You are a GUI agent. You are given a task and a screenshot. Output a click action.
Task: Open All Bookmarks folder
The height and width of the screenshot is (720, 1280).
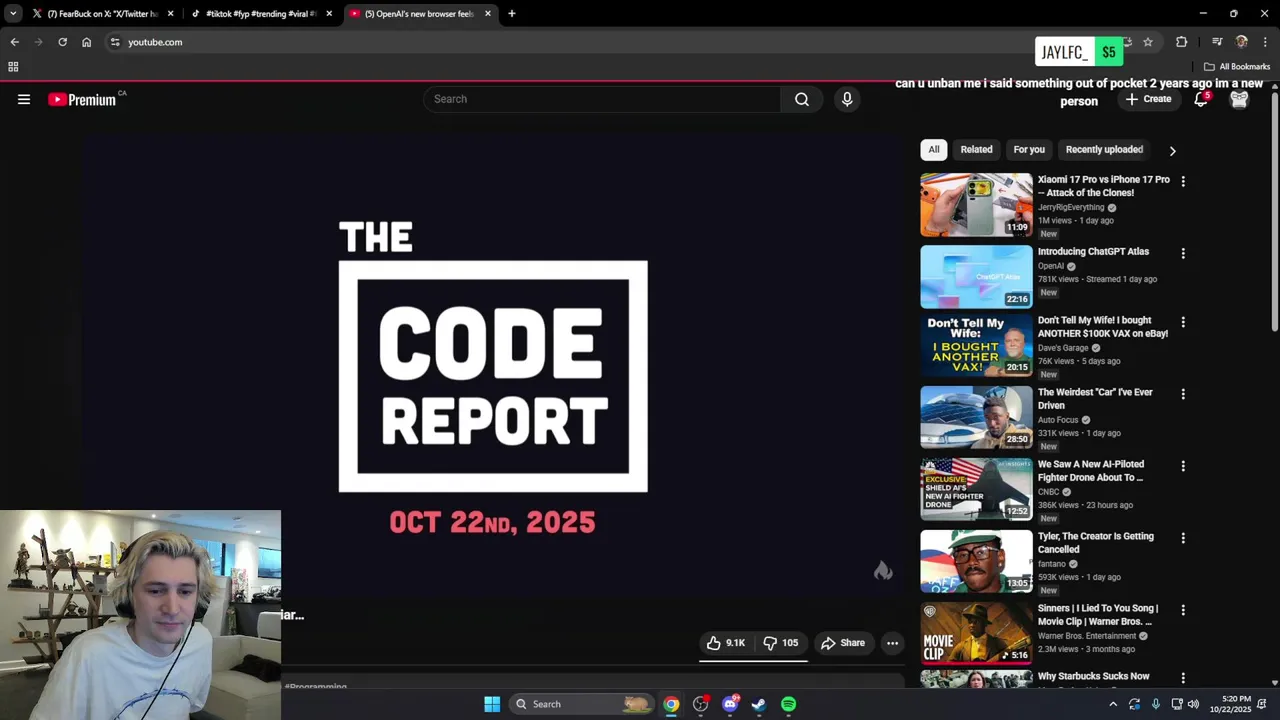[1236, 67]
